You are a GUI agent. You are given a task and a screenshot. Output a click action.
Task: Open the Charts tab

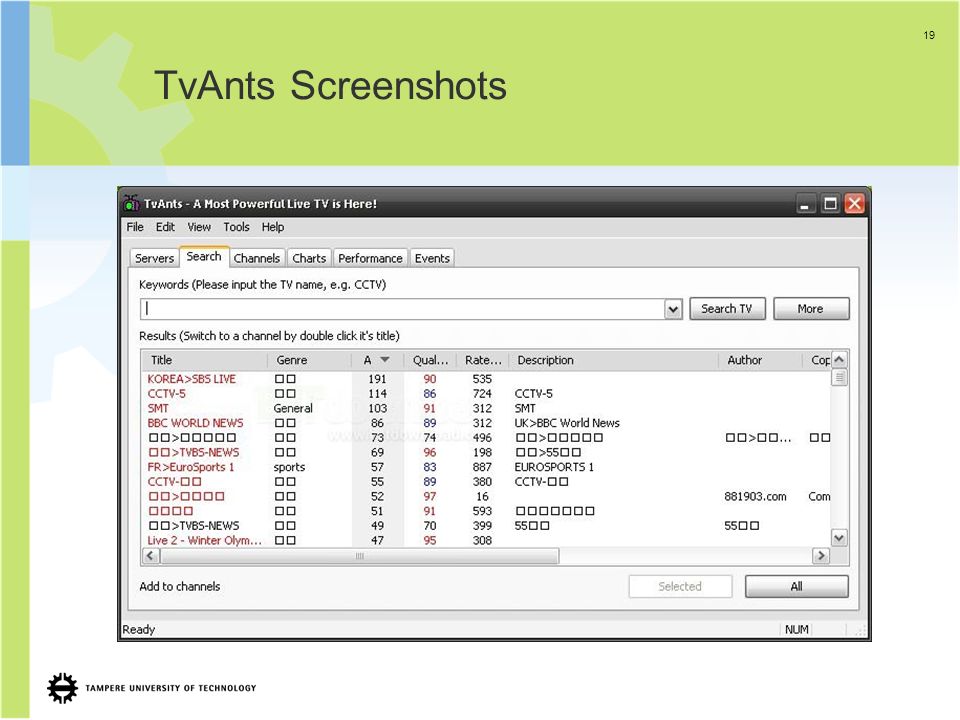click(x=309, y=258)
